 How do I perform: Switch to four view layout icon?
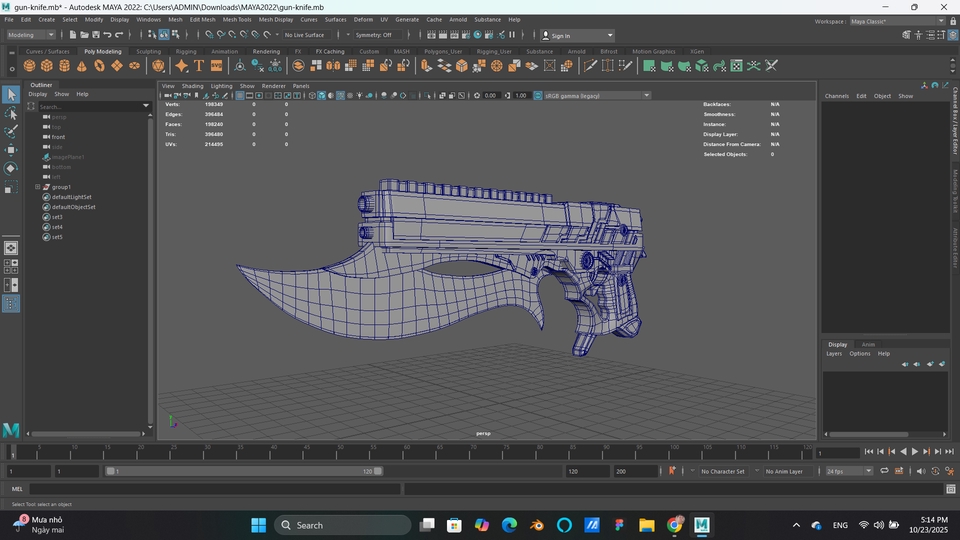pos(11,266)
